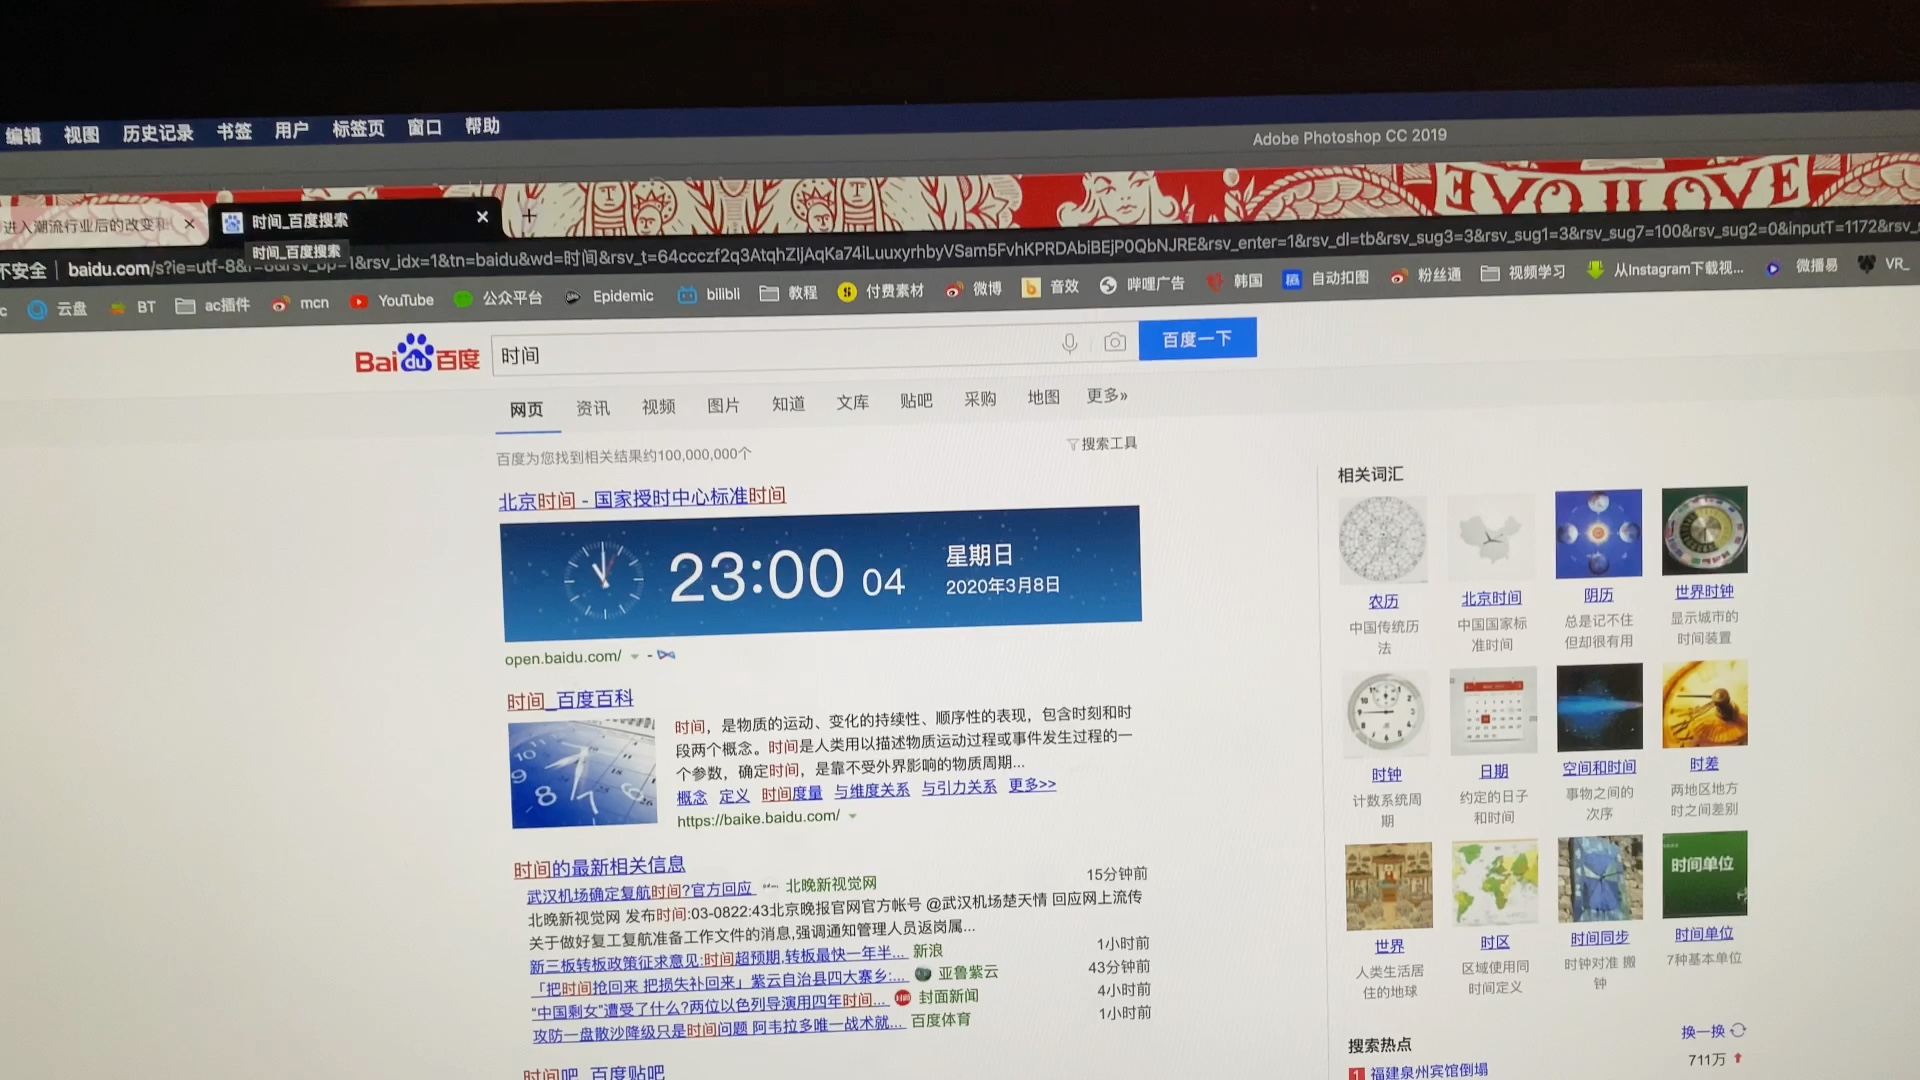1920x1080 pixels.
Task: Click the 时间同步 related term link
Action: pos(1599,939)
